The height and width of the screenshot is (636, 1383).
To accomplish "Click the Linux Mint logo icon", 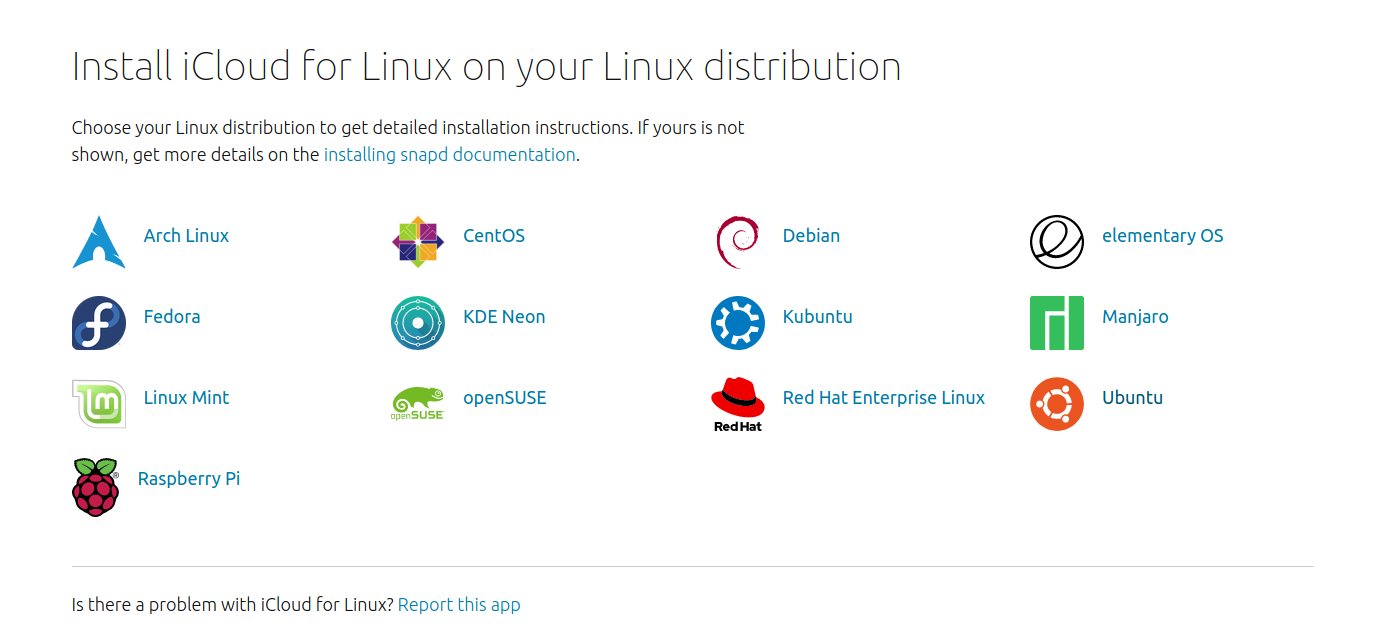I will click(x=99, y=404).
